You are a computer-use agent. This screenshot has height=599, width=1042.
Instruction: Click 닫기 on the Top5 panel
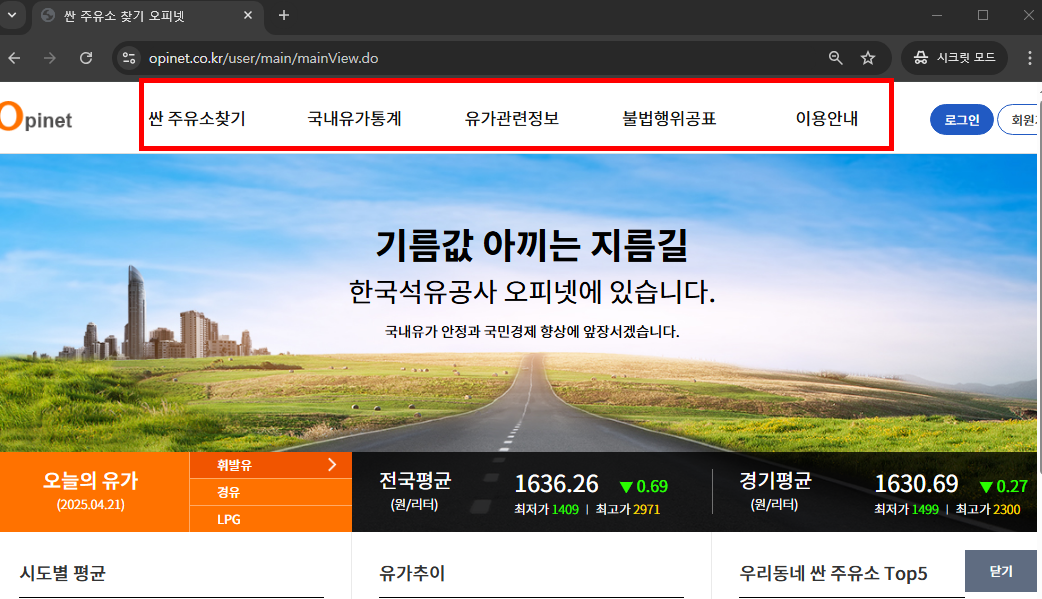point(1000,571)
